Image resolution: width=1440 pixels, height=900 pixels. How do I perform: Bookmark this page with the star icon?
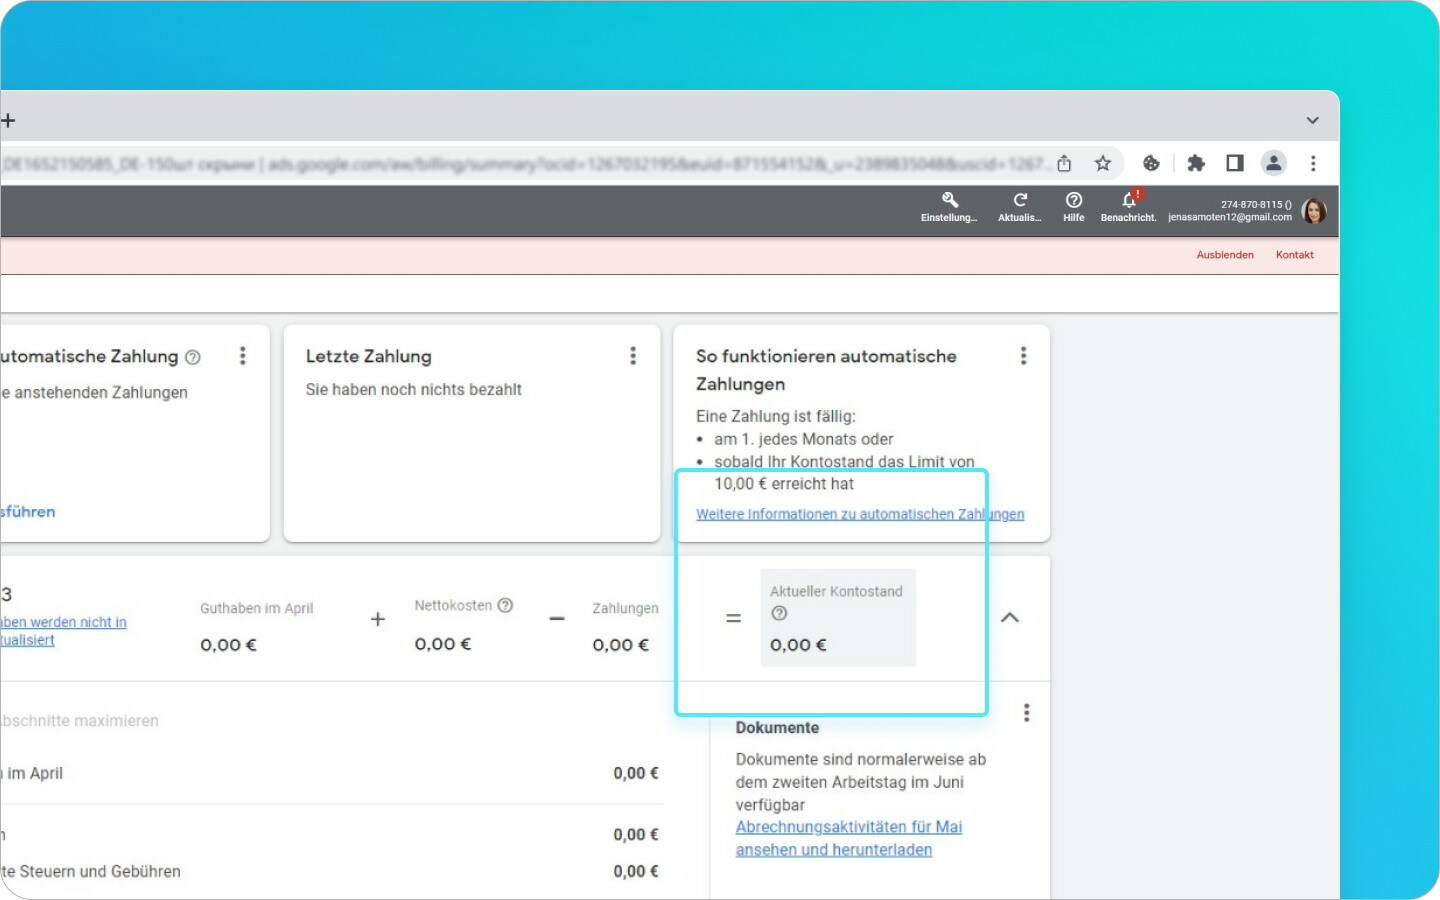[x=1102, y=163]
